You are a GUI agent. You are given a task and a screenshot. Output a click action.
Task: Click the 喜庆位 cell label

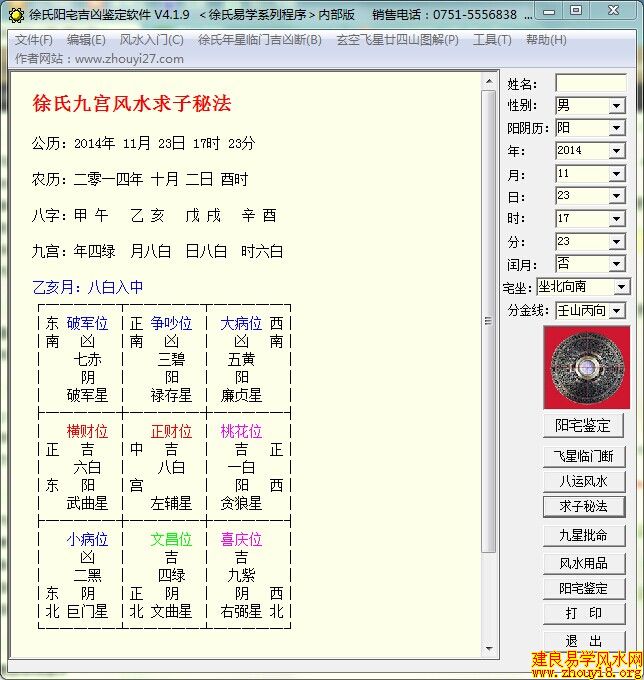[x=241, y=539]
